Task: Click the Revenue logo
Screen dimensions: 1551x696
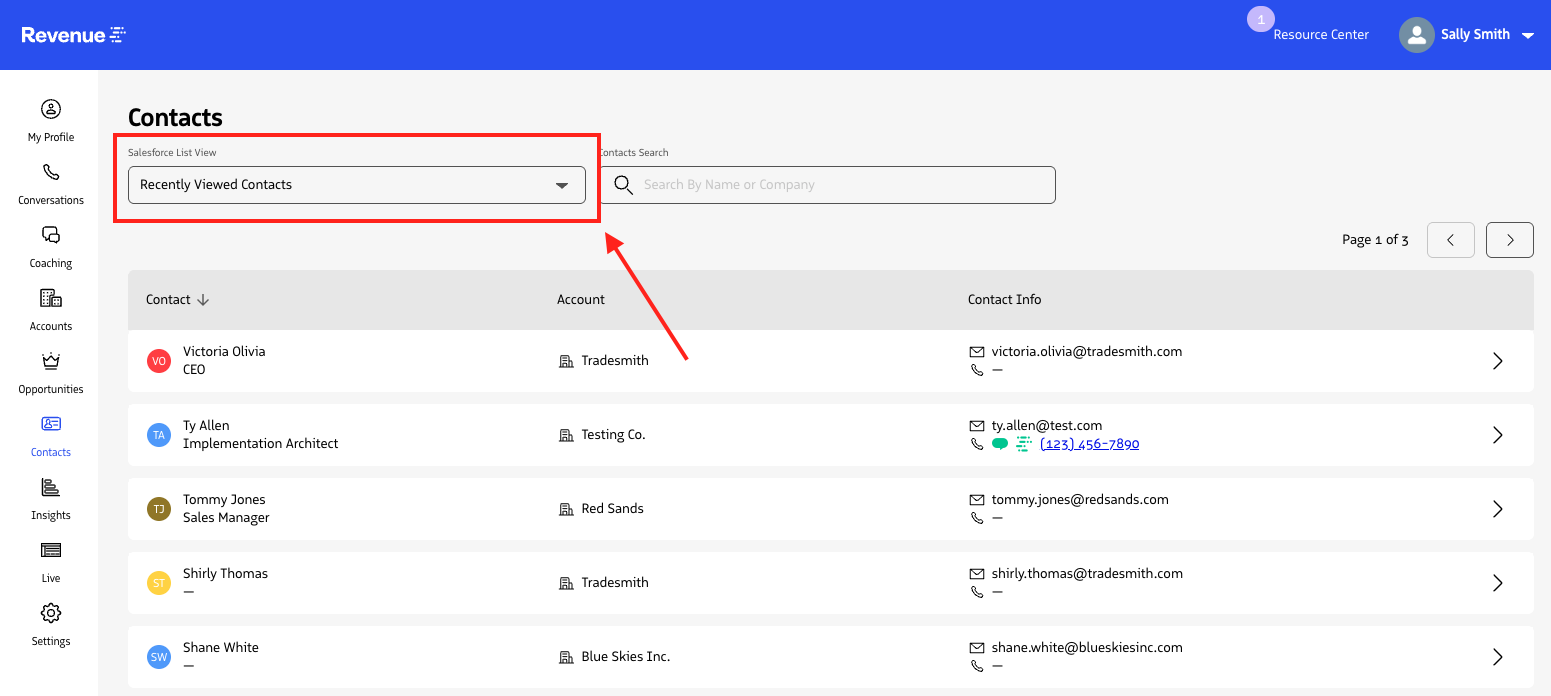Action: (x=72, y=34)
